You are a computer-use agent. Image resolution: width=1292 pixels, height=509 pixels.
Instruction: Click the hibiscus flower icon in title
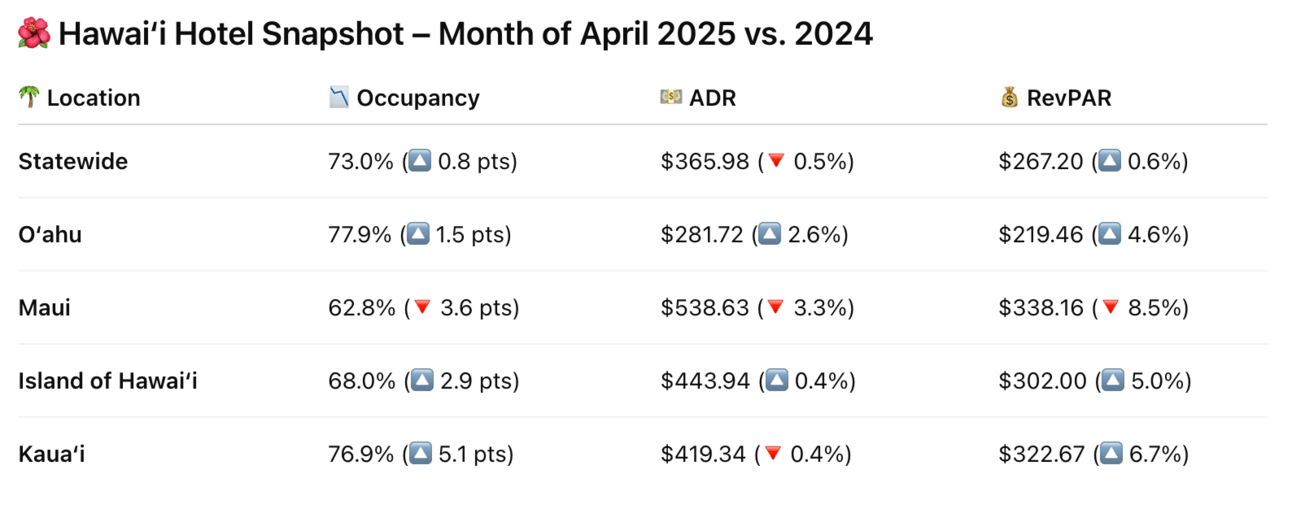(33, 35)
